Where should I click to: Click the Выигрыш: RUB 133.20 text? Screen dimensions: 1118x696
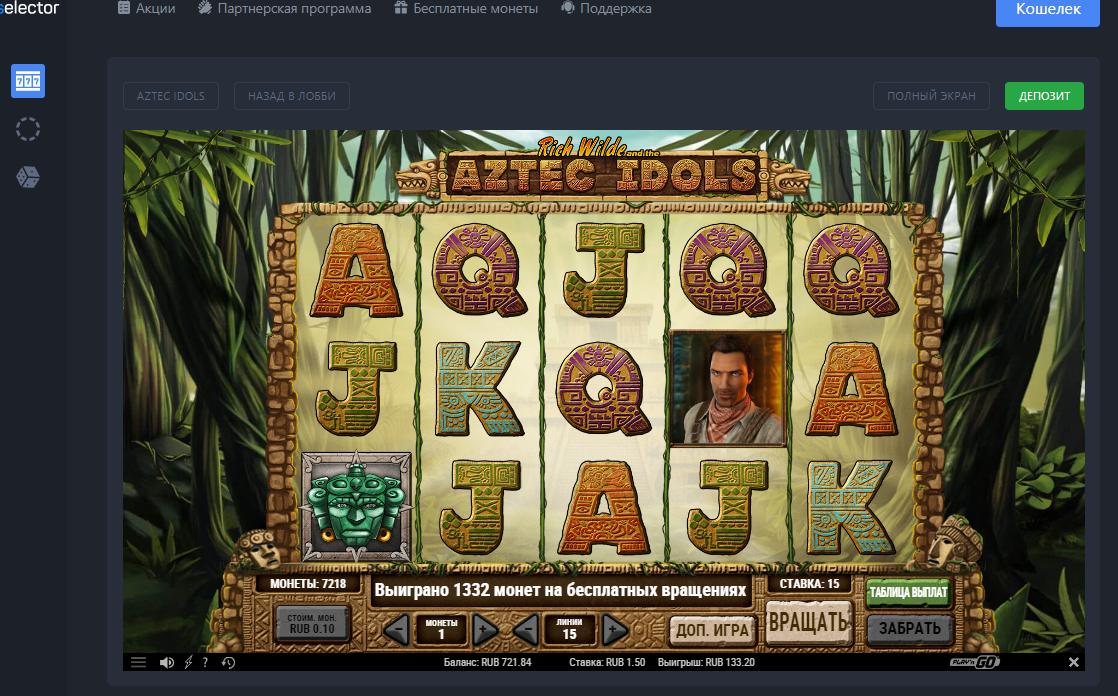[706, 662]
